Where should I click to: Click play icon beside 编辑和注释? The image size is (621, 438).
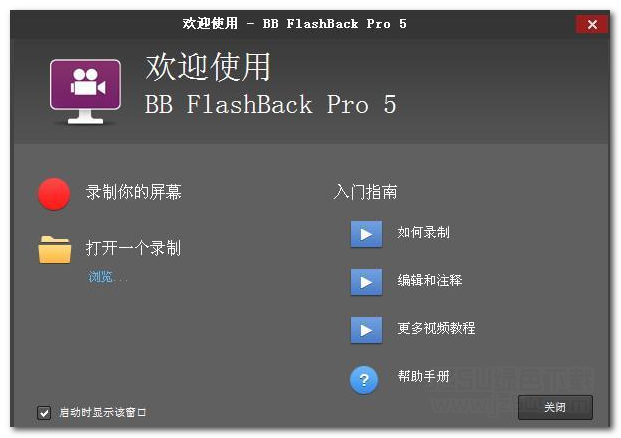point(366,282)
